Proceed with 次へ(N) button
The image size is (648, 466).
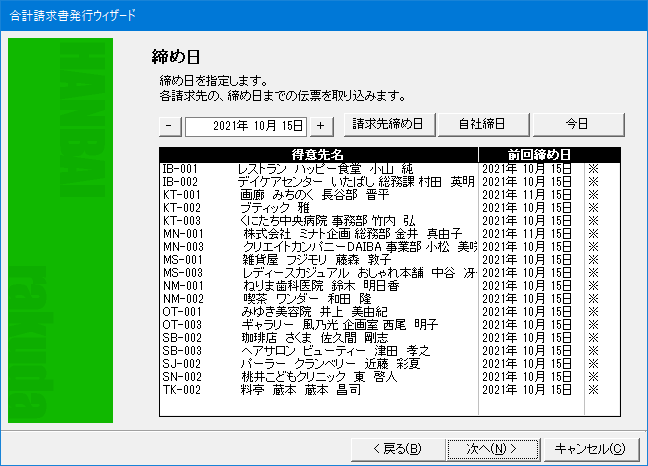(x=493, y=449)
